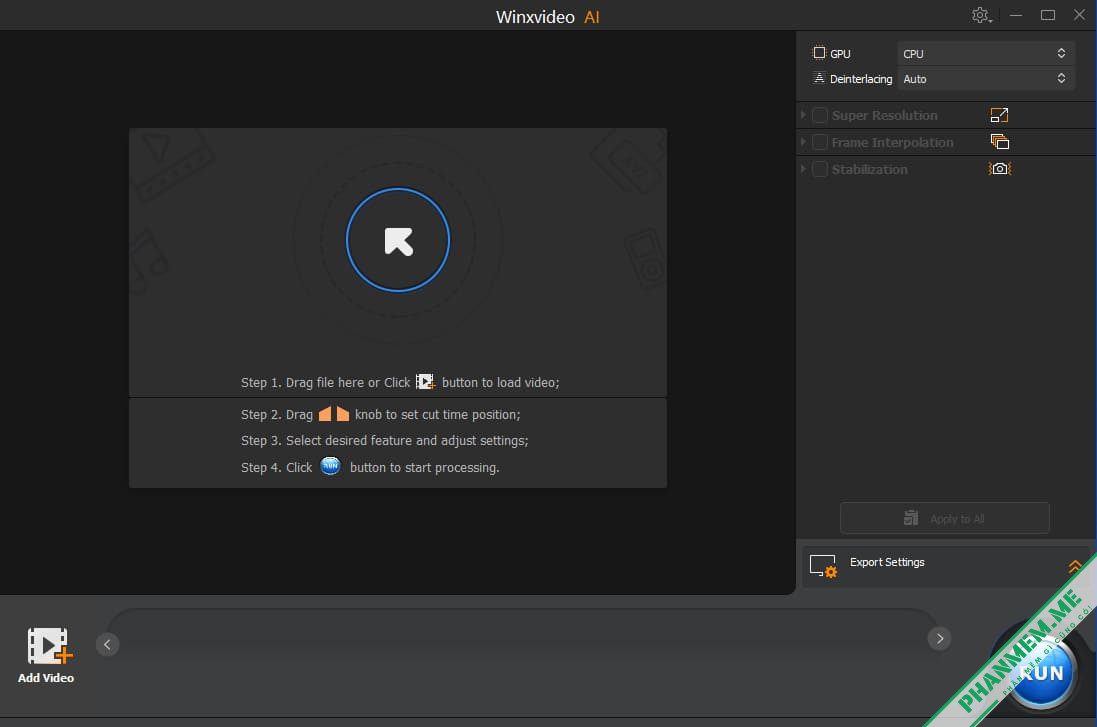The height and width of the screenshot is (727, 1097).
Task: Click the small RUN icon in Step 4
Action: coord(330,465)
